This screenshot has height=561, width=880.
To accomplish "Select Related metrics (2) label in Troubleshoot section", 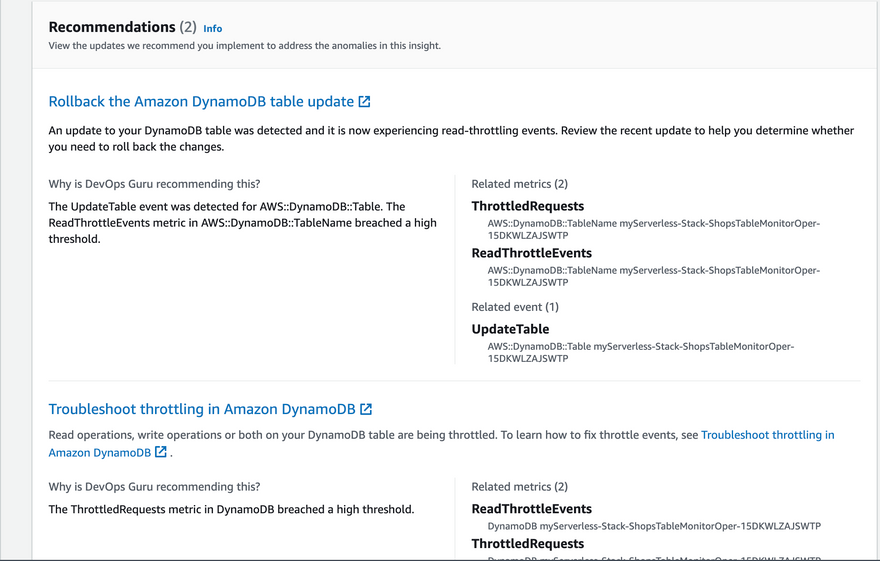I will [x=520, y=487].
